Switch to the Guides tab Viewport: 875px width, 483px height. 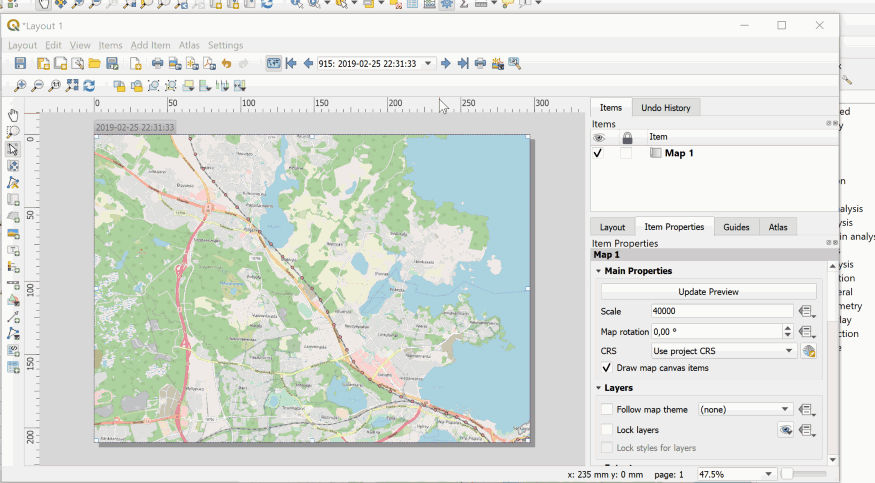coord(736,227)
